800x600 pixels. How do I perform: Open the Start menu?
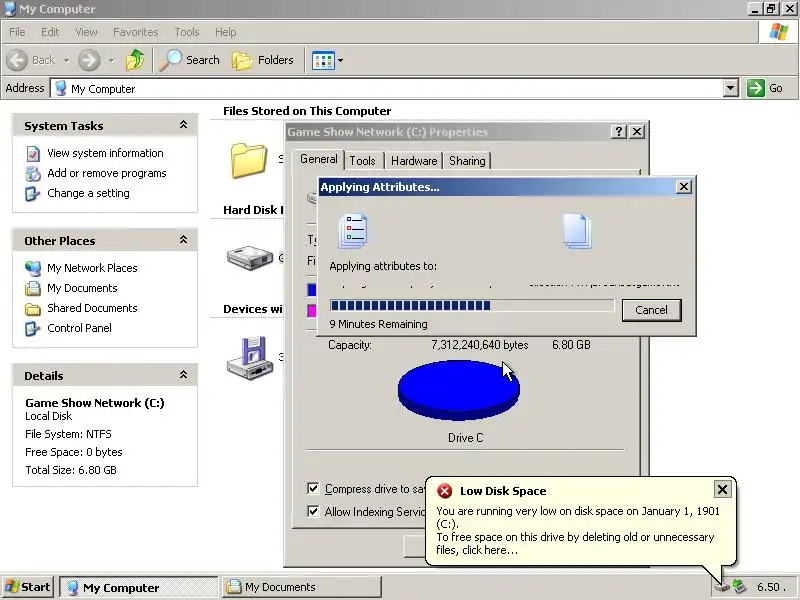28,587
